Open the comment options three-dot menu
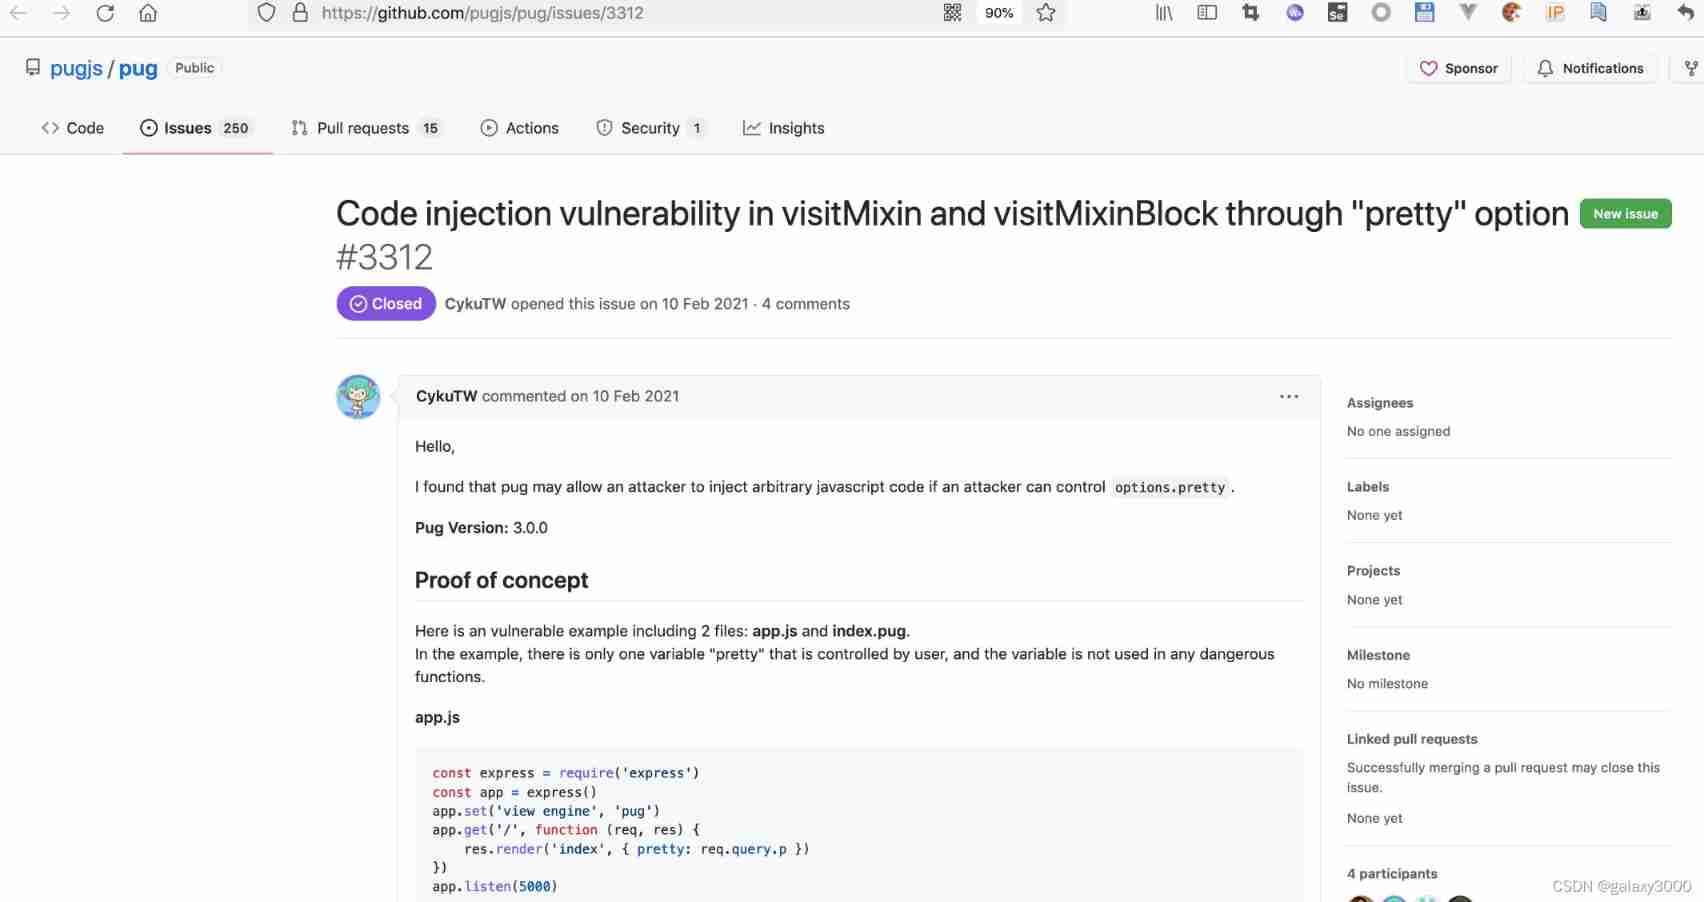The image size is (1704, 902). click(1289, 397)
